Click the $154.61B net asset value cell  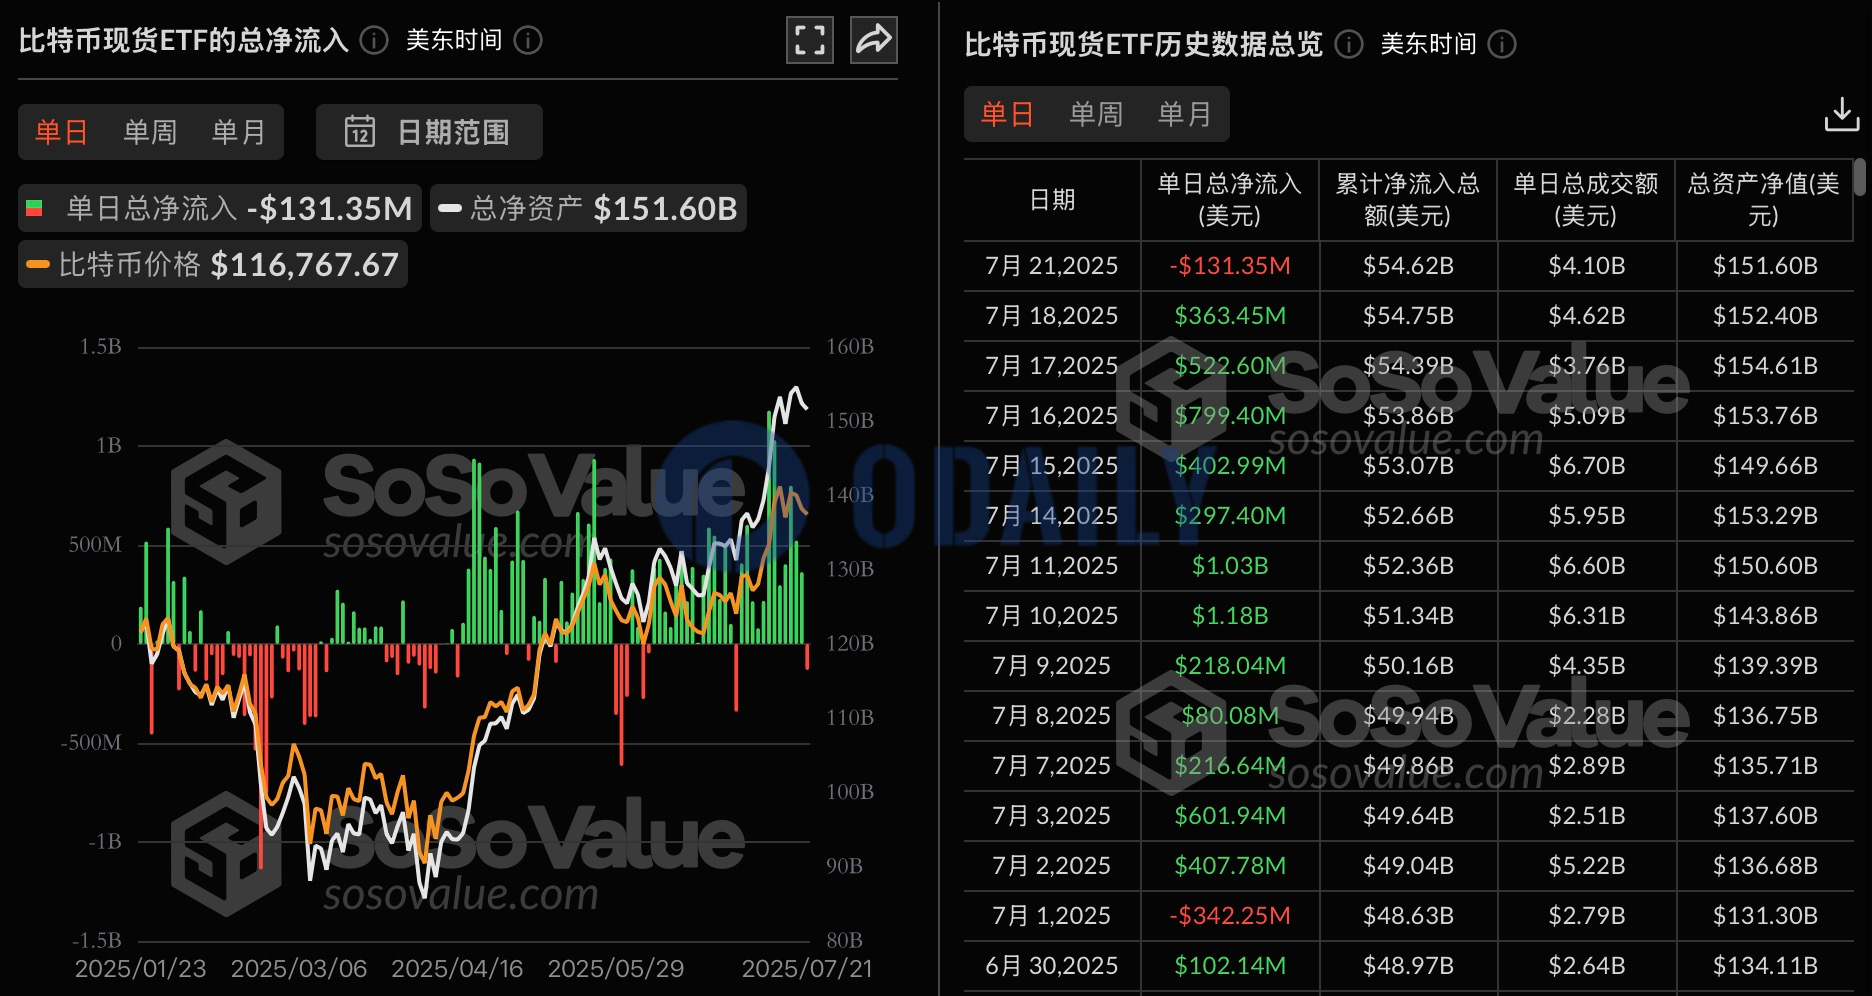pyautogui.click(x=1765, y=366)
